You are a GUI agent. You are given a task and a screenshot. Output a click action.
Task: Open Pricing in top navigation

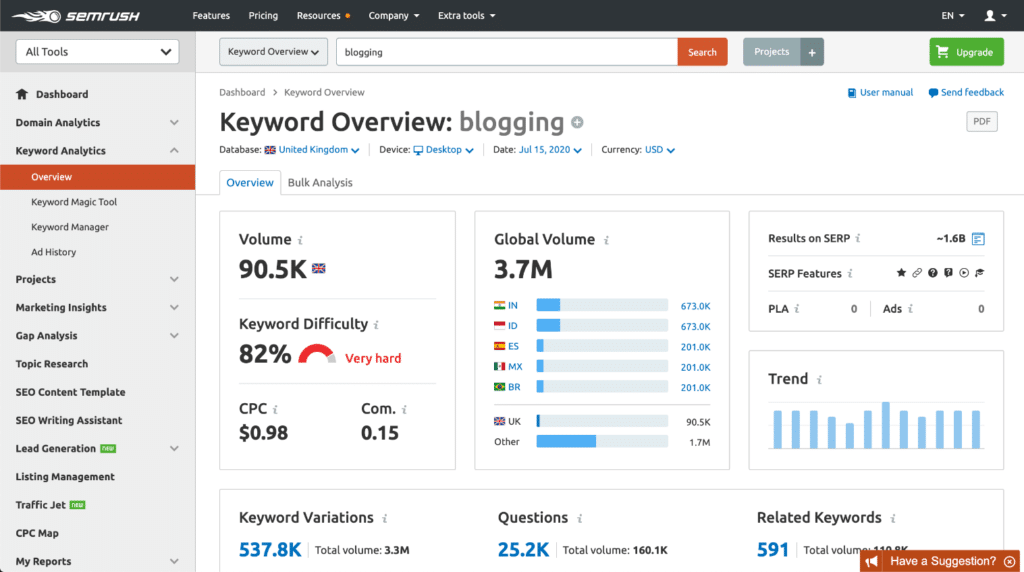coord(263,16)
